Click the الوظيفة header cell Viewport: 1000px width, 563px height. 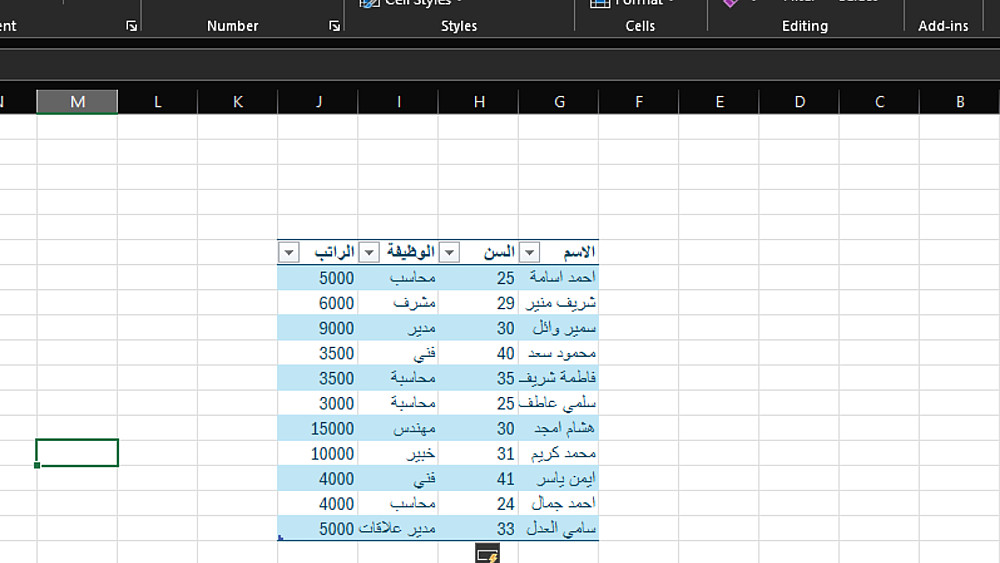coord(398,252)
